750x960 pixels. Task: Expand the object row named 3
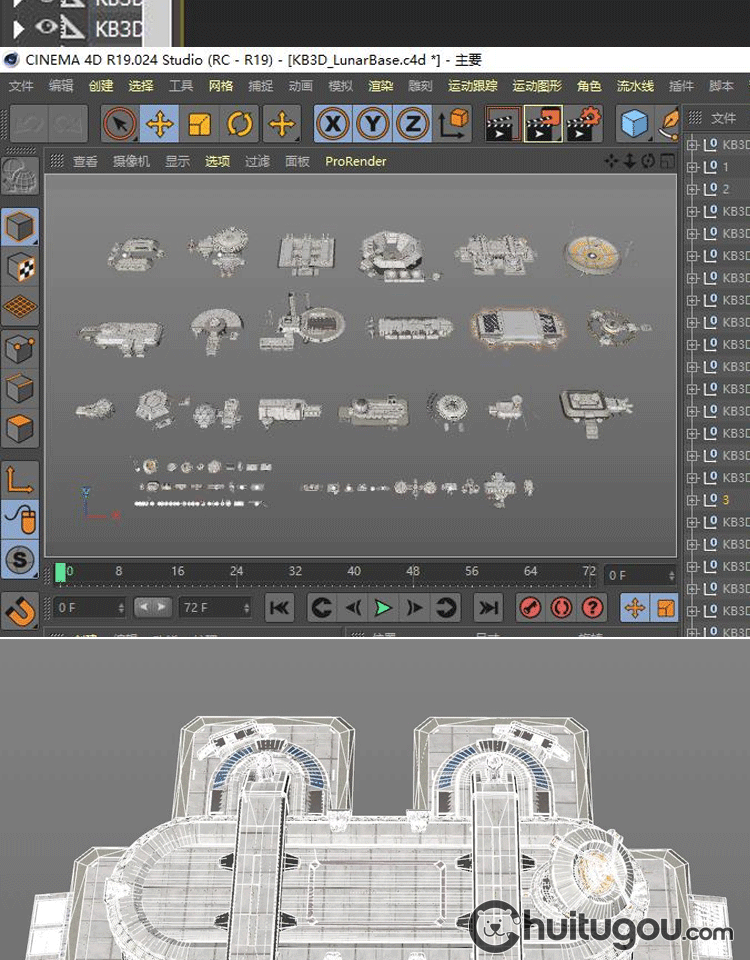coord(692,500)
